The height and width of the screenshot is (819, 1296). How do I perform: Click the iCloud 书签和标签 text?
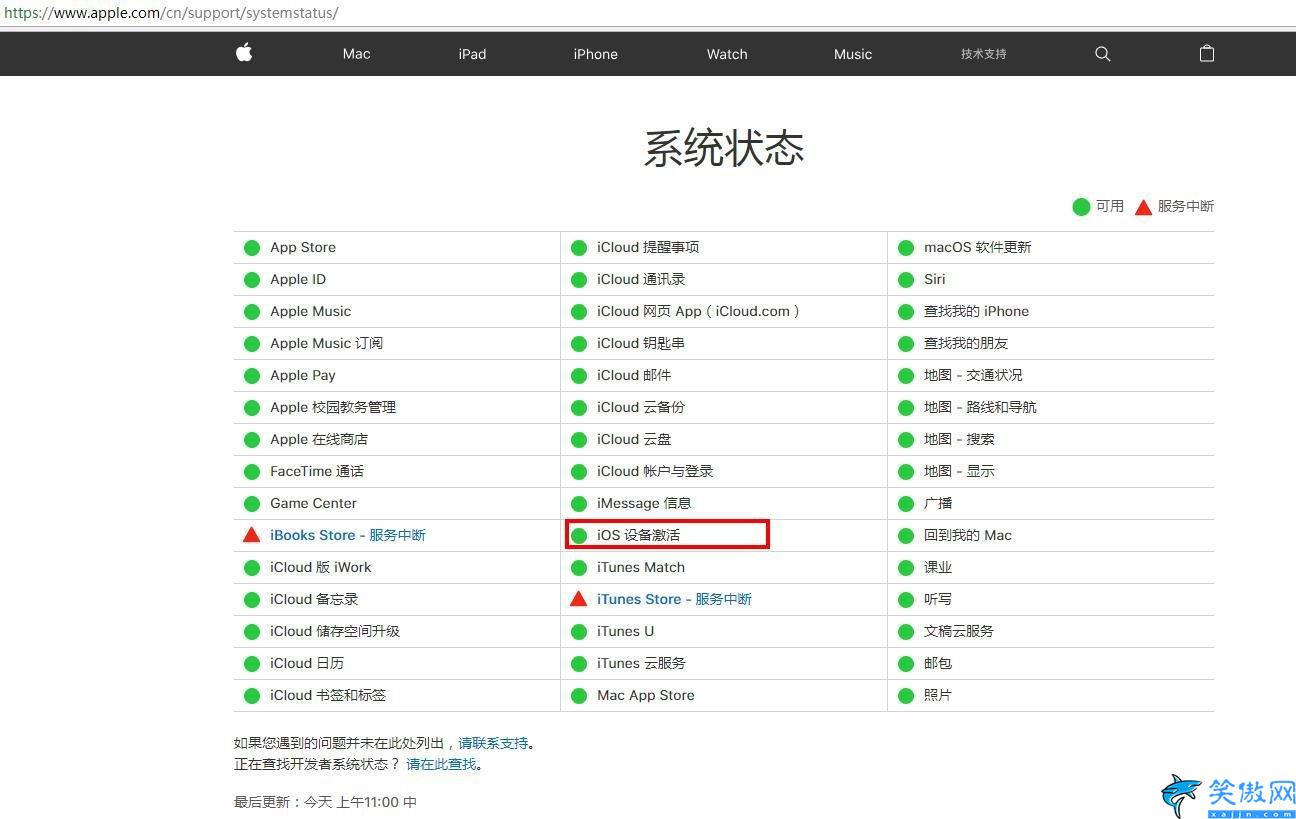[x=328, y=695]
